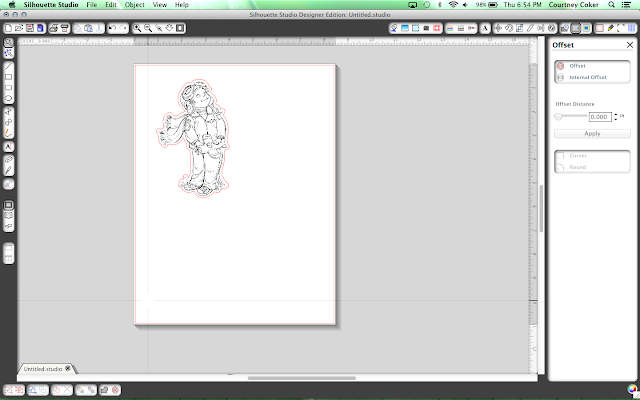Select the Draw an Ellipse tool
Image resolution: width=640 pixels, height=400 pixels.
point(9,98)
